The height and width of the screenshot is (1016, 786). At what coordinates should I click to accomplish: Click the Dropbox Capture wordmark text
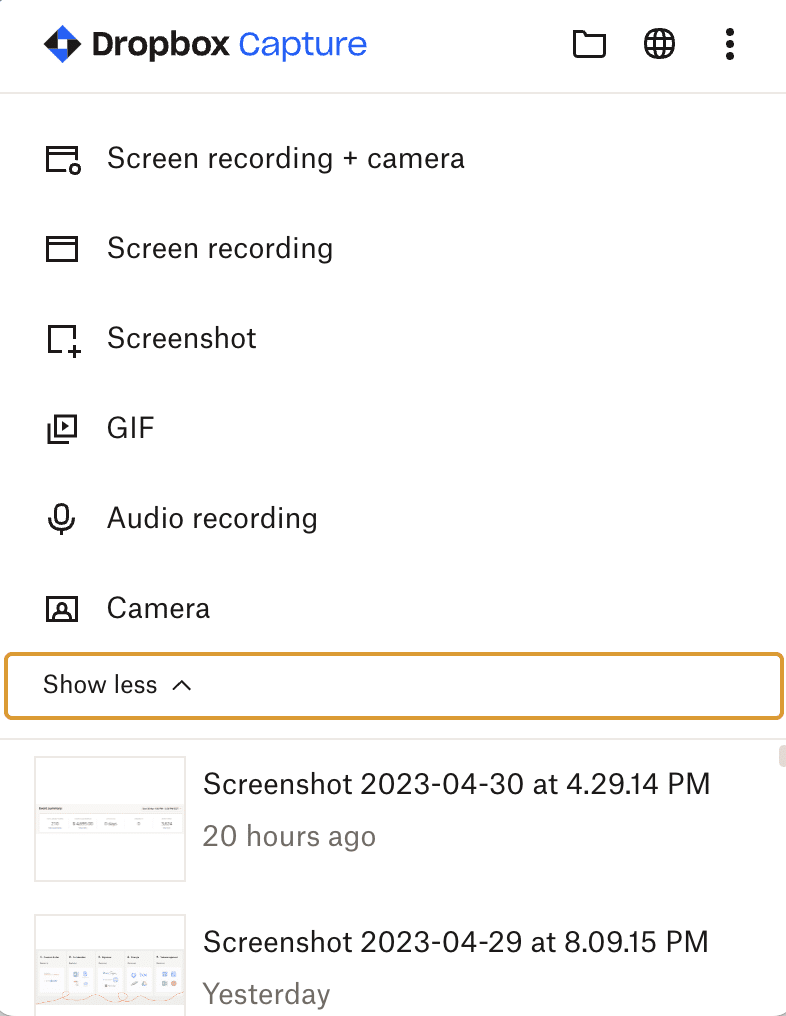pos(229,44)
